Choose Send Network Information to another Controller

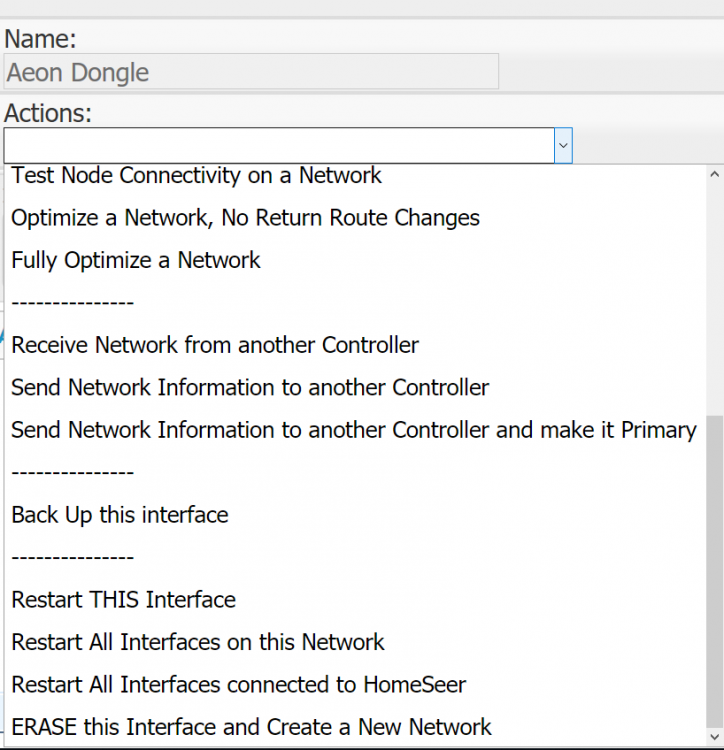pyautogui.click(x=250, y=387)
